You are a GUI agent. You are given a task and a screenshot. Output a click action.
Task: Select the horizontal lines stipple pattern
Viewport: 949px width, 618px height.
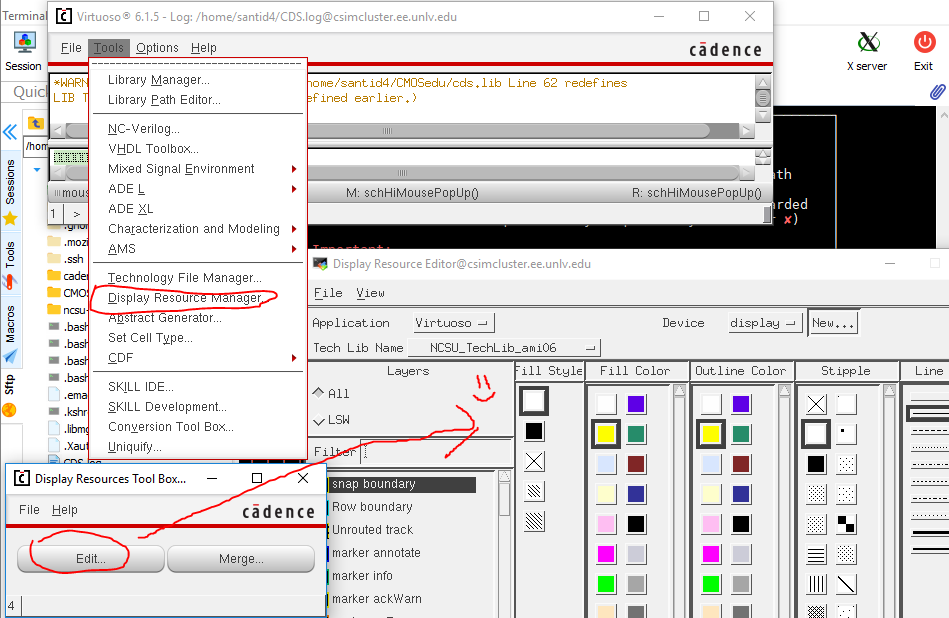pos(816,554)
